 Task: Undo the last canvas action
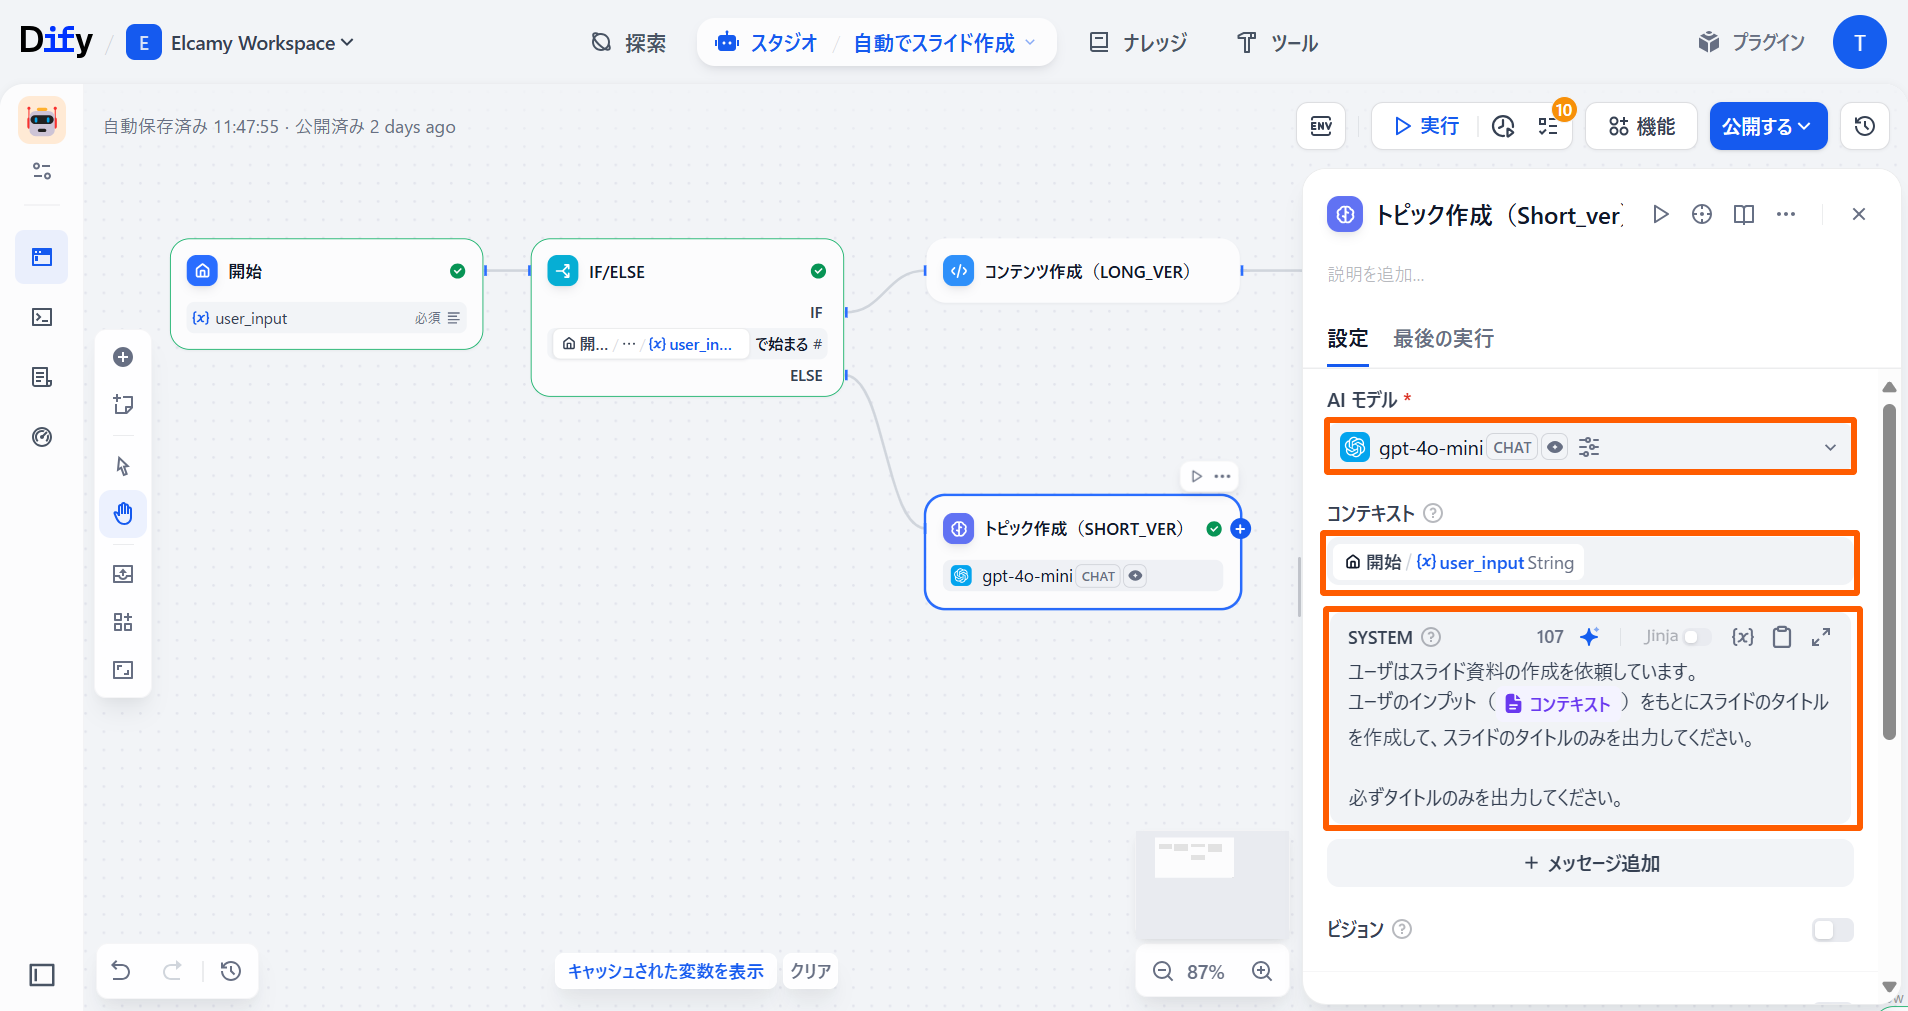point(121,971)
